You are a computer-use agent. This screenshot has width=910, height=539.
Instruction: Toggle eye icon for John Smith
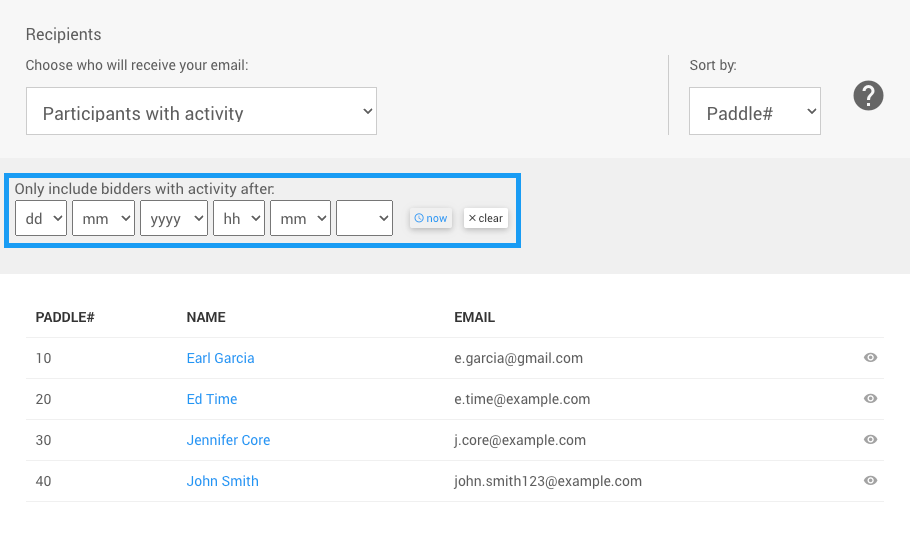click(x=870, y=481)
